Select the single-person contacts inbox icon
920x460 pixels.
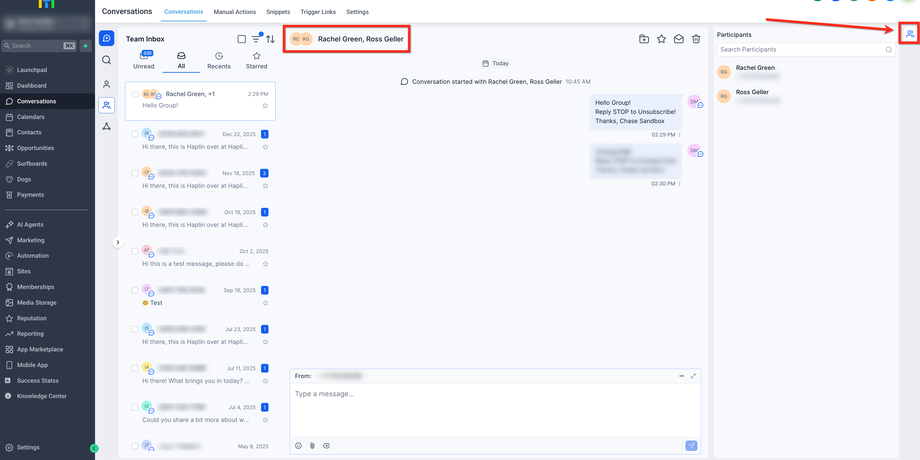pyautogui.click(x=106, y=84)
